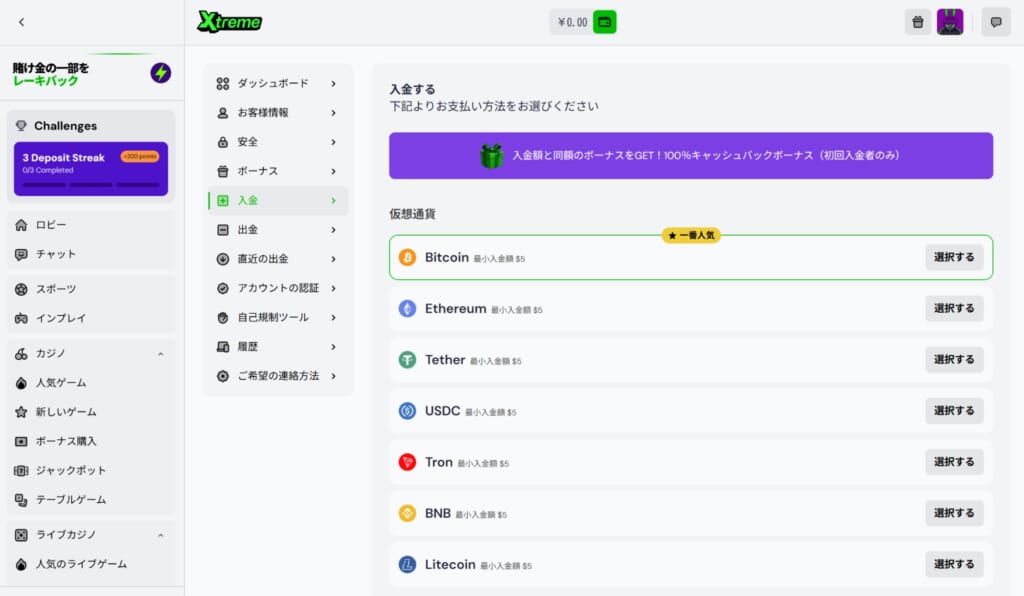1024x596 pixels.
Task: Expand ボーナス chevron in account menu
Action: click(x=334, y=172)
